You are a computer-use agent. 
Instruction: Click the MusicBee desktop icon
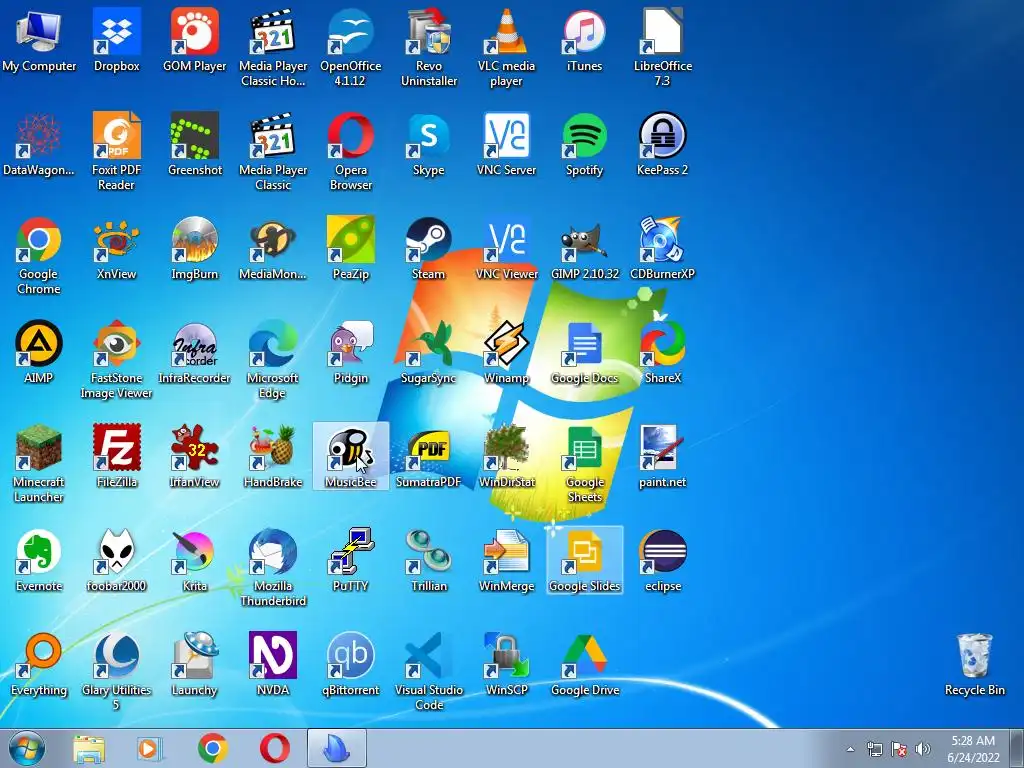click(351, 456)
